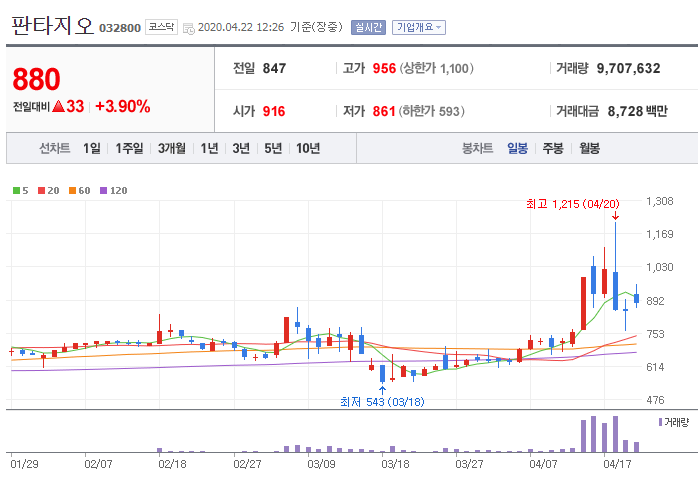698x486 pixels.
Task: Click the red 20-day moving average swatch
Action: (41, 190)
